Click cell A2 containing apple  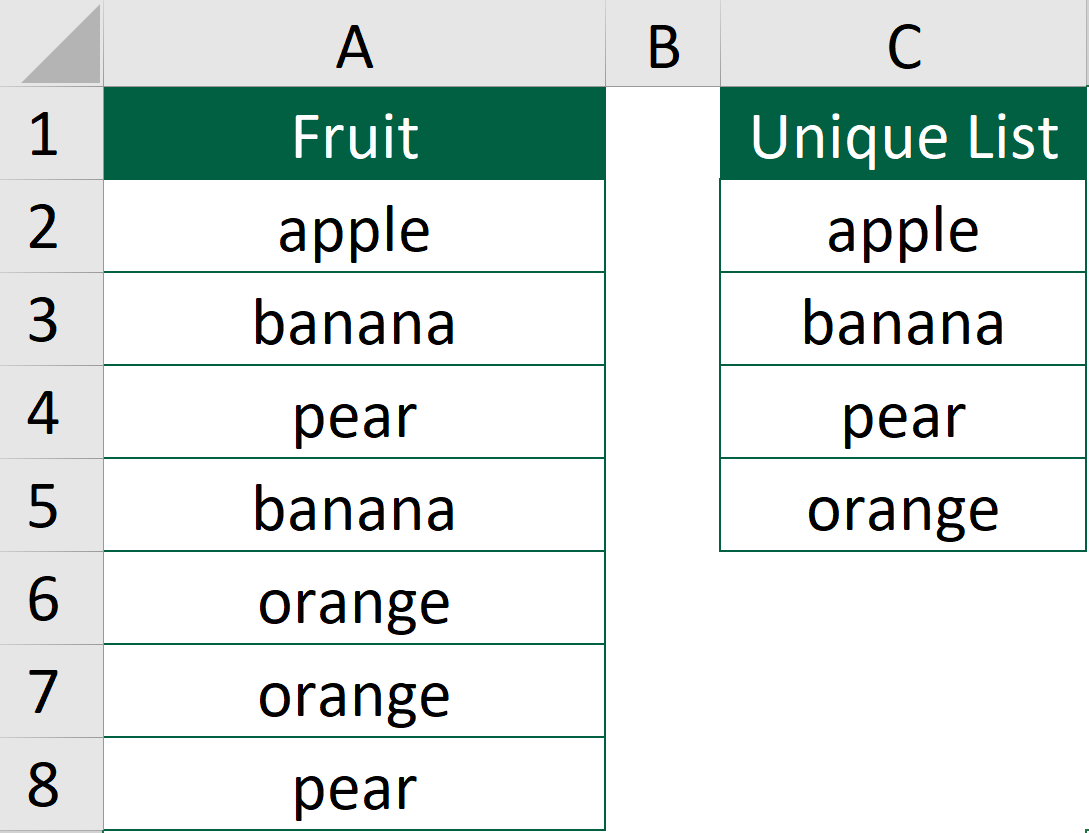[x=354, y=227]
